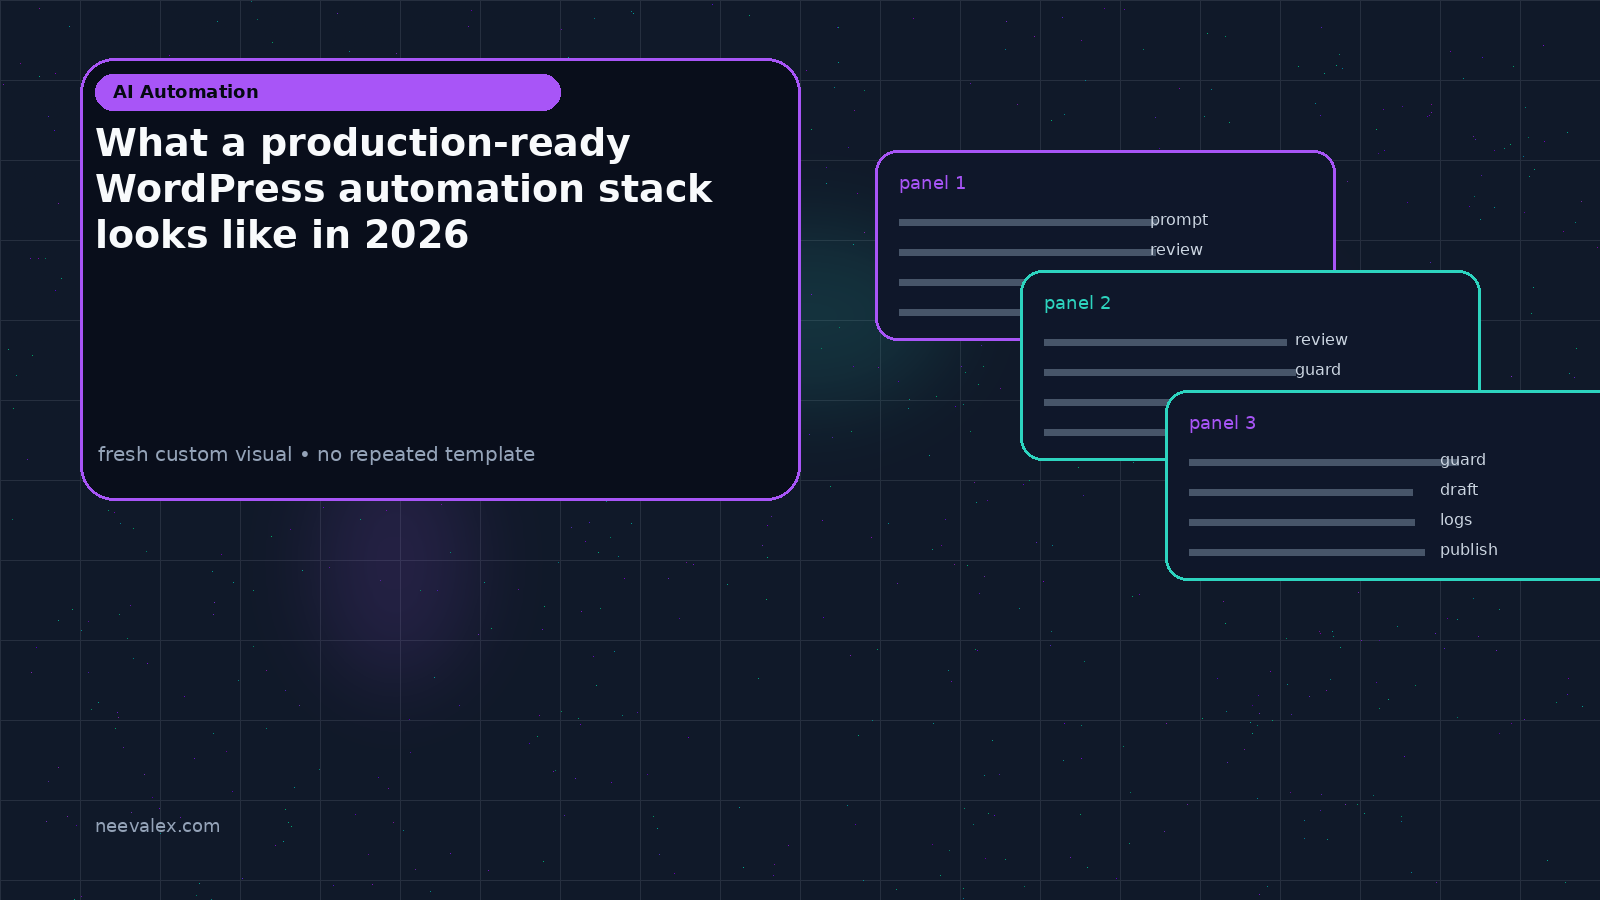This screenshot has width=1600, height=900.
Task: Select the 'draft' label in panel 3
Action: 1459,490
